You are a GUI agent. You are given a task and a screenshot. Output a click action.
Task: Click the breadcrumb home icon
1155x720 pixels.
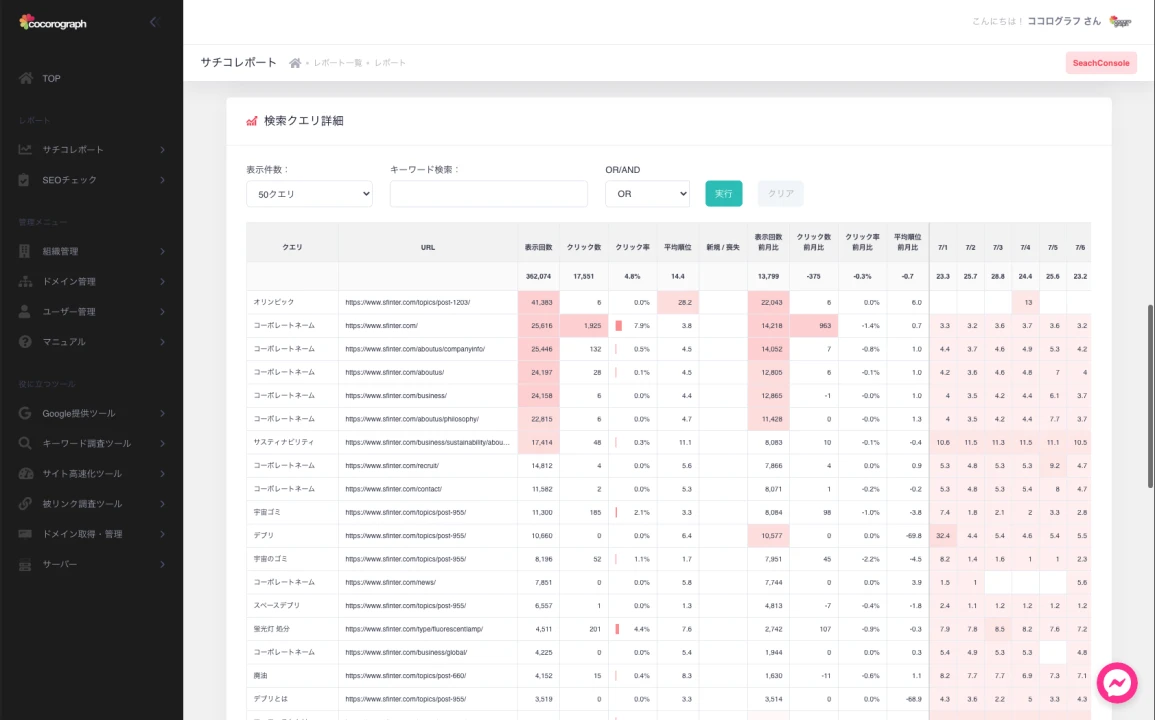[x=295, y=63]
